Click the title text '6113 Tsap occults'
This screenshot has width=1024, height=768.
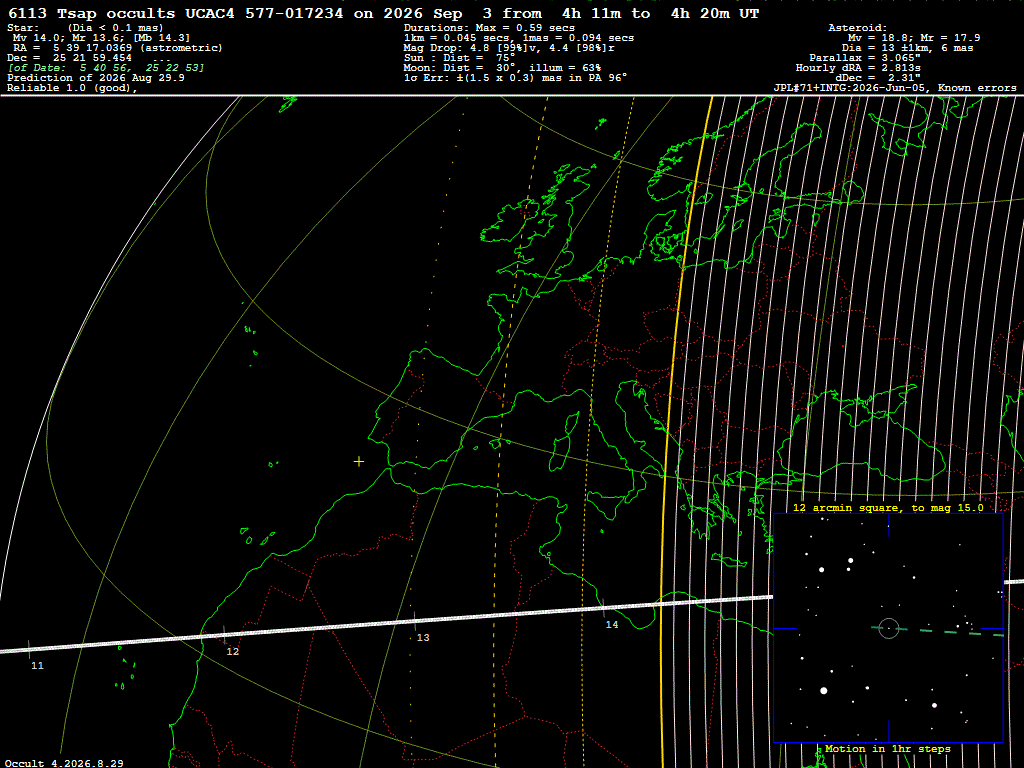91,13
